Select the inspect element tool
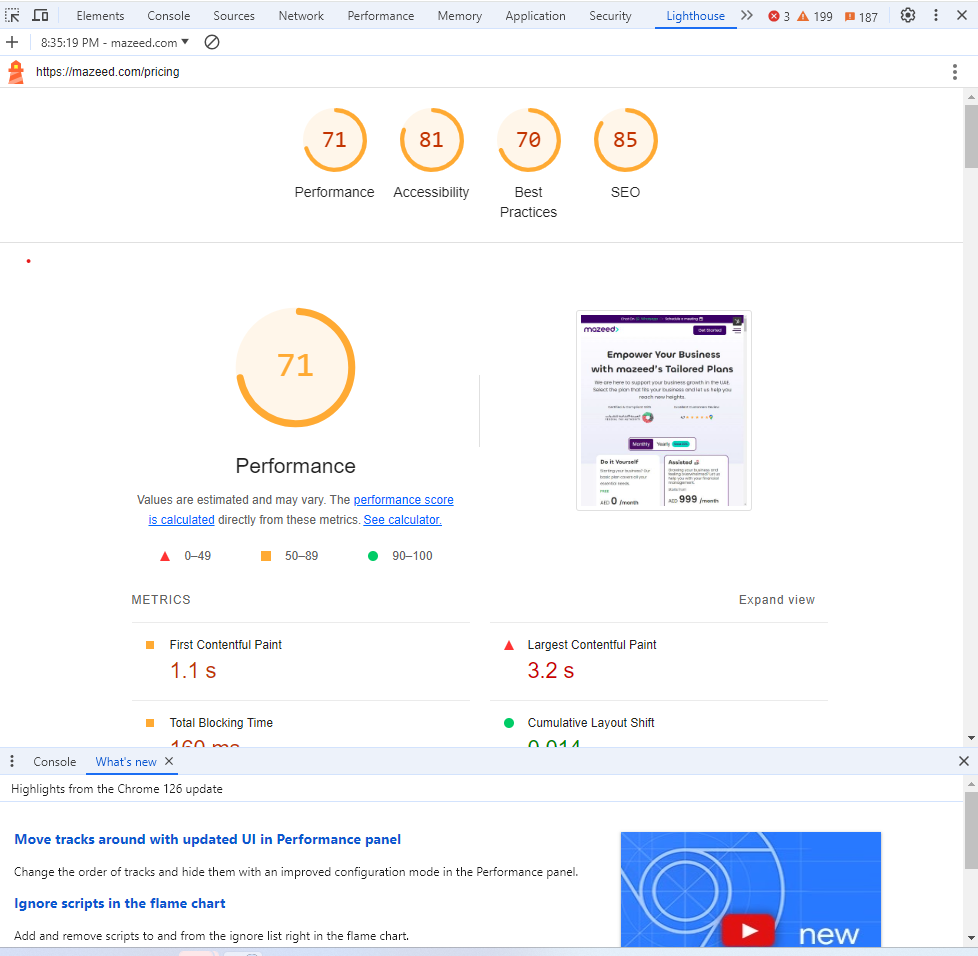The height and width of the screenshot is (956, 978). pyautogui.click(x=13, y=15)
